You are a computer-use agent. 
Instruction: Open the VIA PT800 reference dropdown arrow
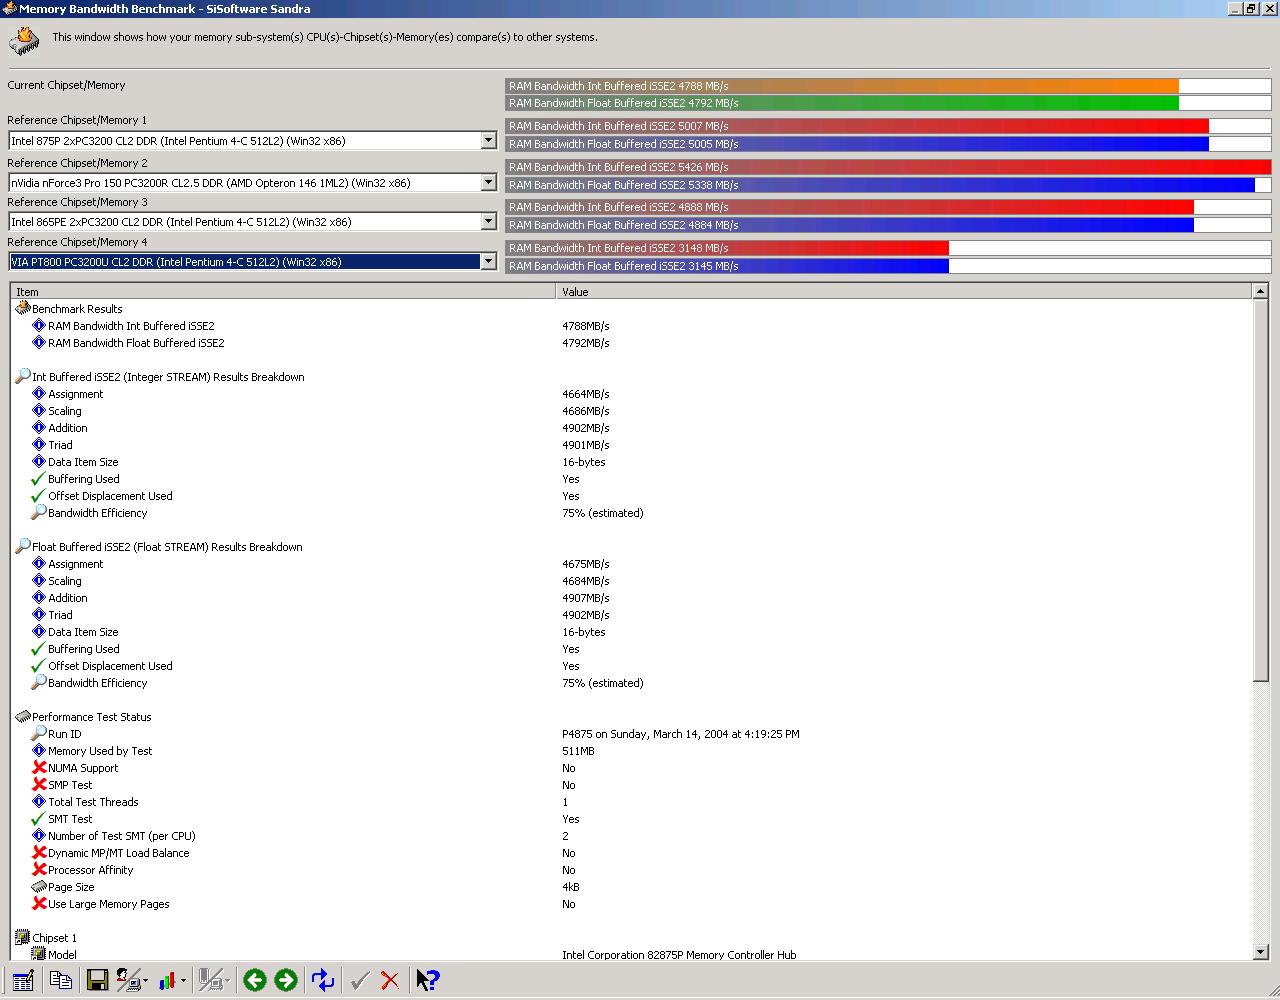(x=488, y=262)
